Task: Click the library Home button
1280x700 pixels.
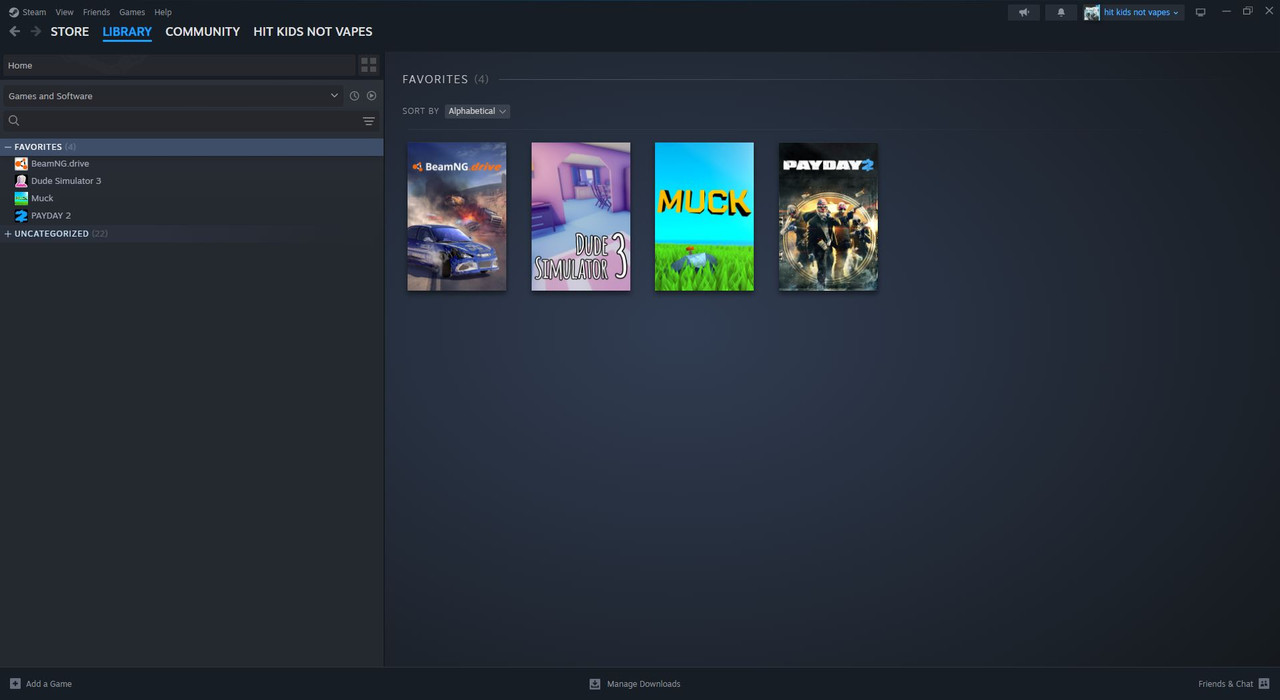Action: pyautogui.click(x=178, y=65)
